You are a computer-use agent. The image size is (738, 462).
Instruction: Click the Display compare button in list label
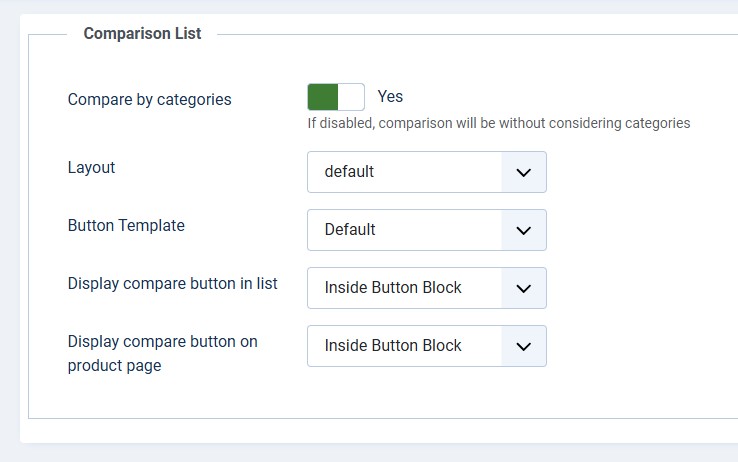(x=172, y=284)
